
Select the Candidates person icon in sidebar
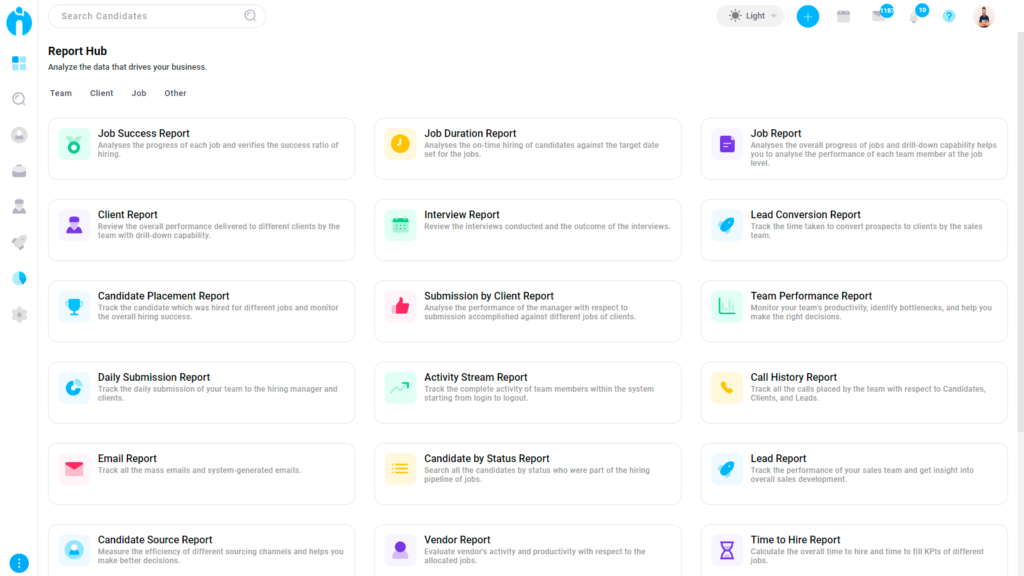[18, 206]
